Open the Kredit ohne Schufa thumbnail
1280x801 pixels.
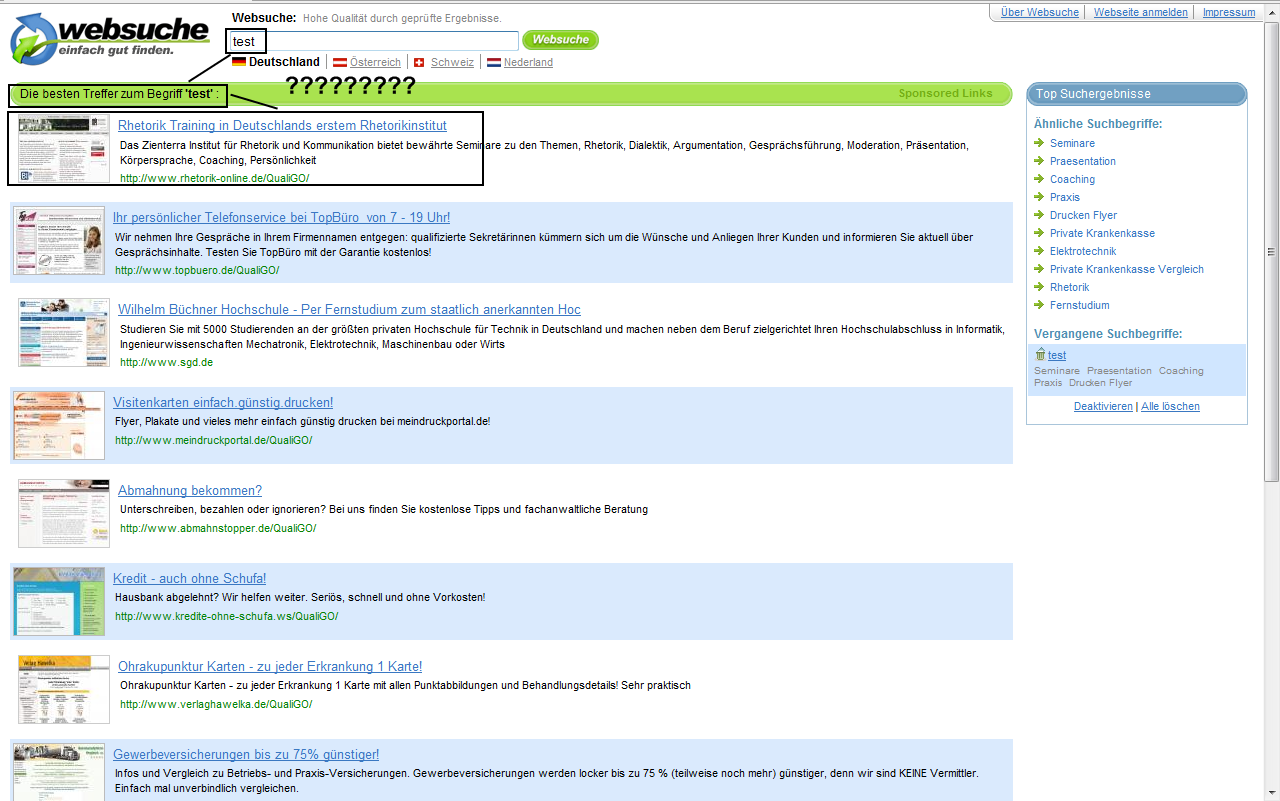(59, 601)
